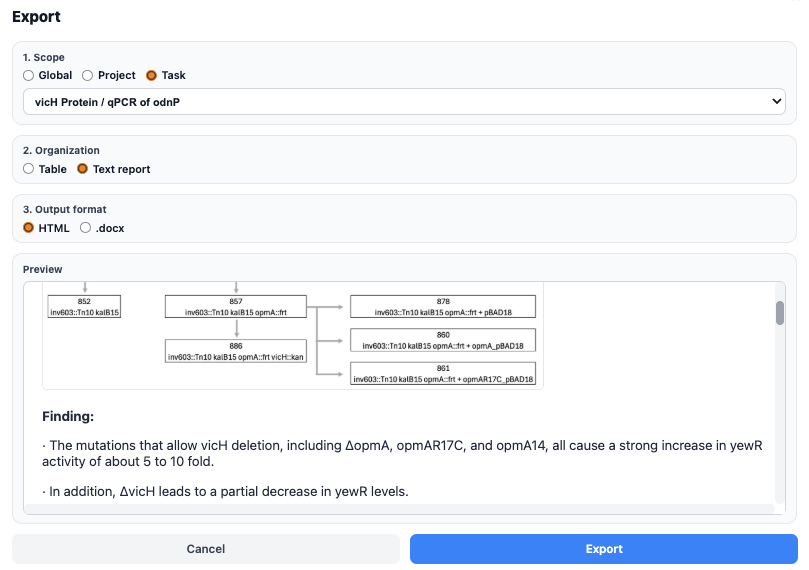Screen dimensions: 809x570
Task: Select the Global scope radio button
Action: [x=28, y=75]
